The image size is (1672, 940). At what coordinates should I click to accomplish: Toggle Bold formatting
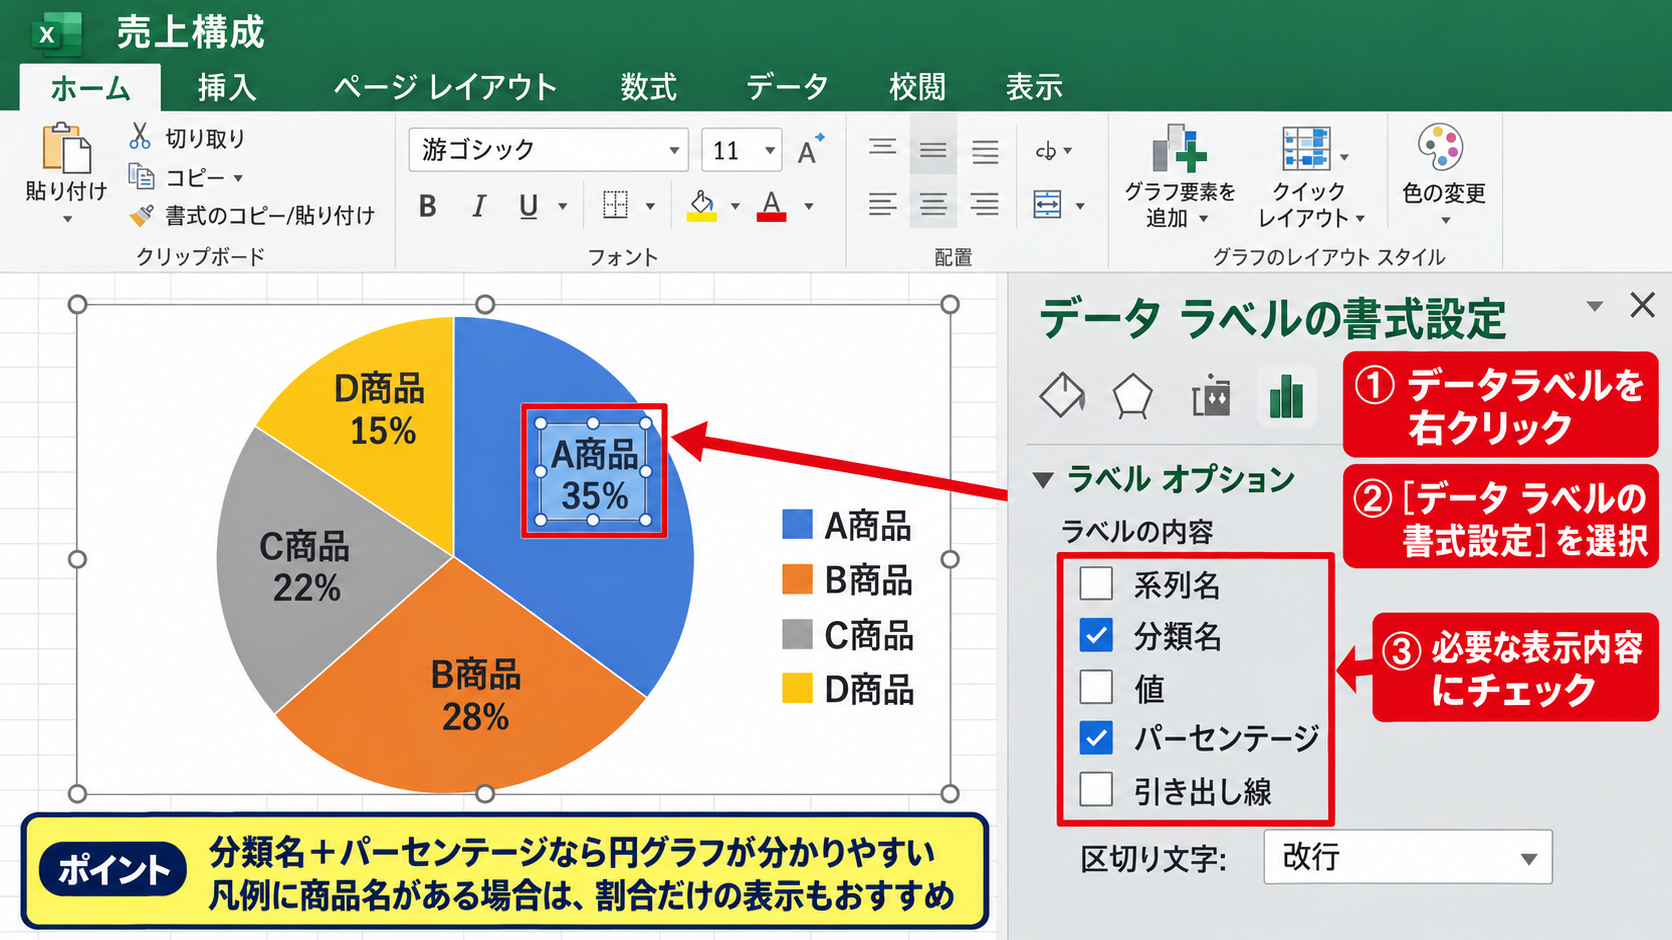[428, 206]
